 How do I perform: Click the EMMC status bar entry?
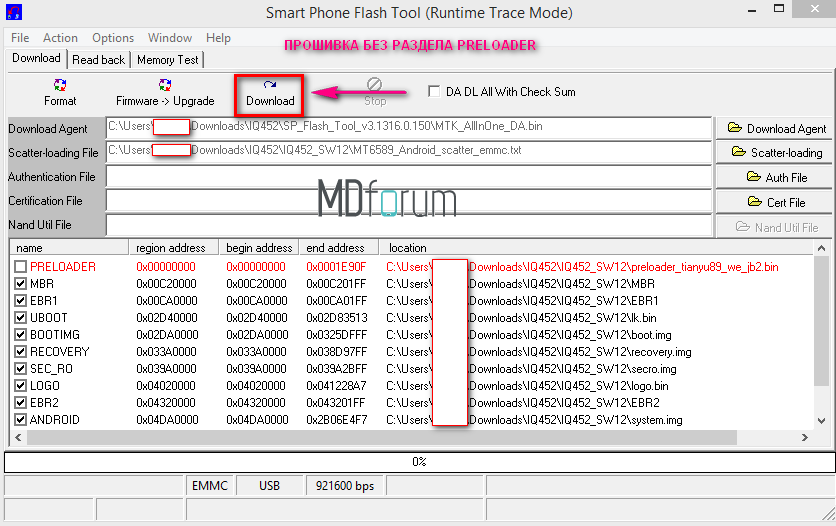(210, 485)
